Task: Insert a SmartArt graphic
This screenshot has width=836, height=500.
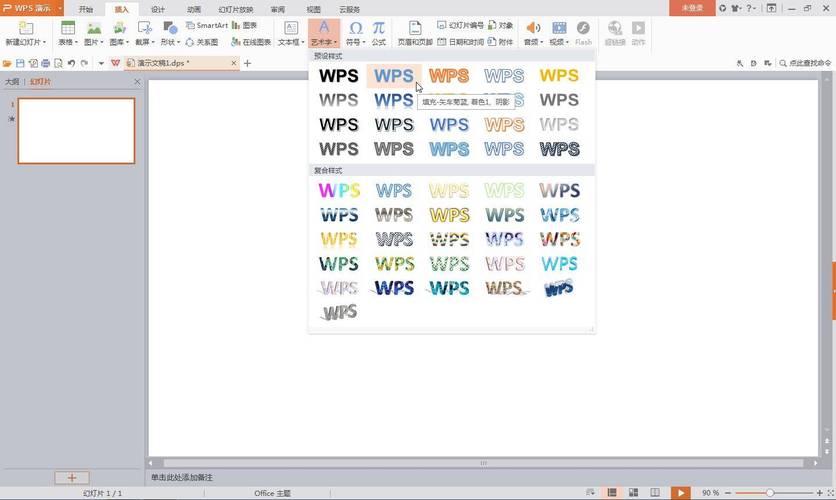Action: [x=207, y=25]
